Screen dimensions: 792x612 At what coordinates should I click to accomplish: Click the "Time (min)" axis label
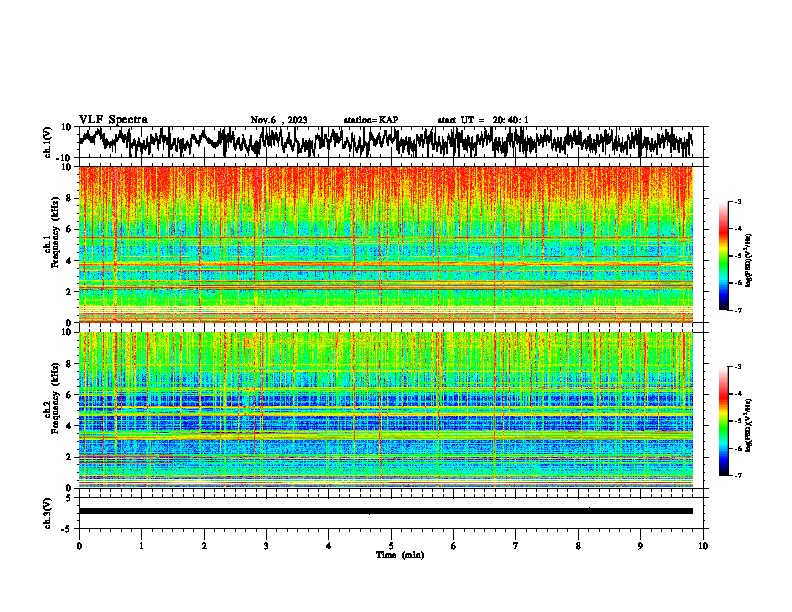coord(400,555)
